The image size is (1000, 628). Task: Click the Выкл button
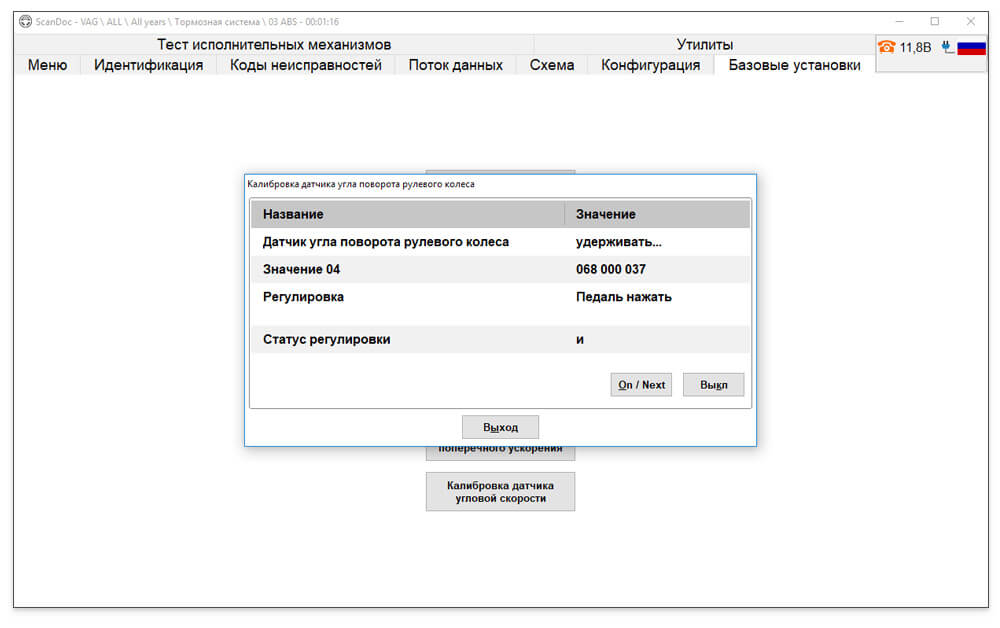713,384
